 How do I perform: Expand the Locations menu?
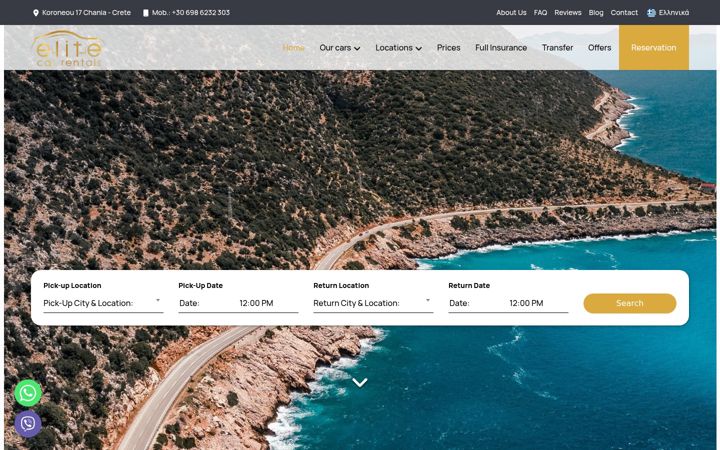tap(398, 48)
